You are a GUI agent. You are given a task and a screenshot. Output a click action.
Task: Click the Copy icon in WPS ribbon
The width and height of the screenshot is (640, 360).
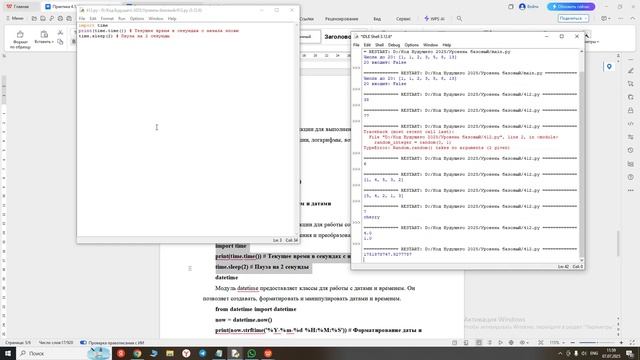click(x=60, y=42)
